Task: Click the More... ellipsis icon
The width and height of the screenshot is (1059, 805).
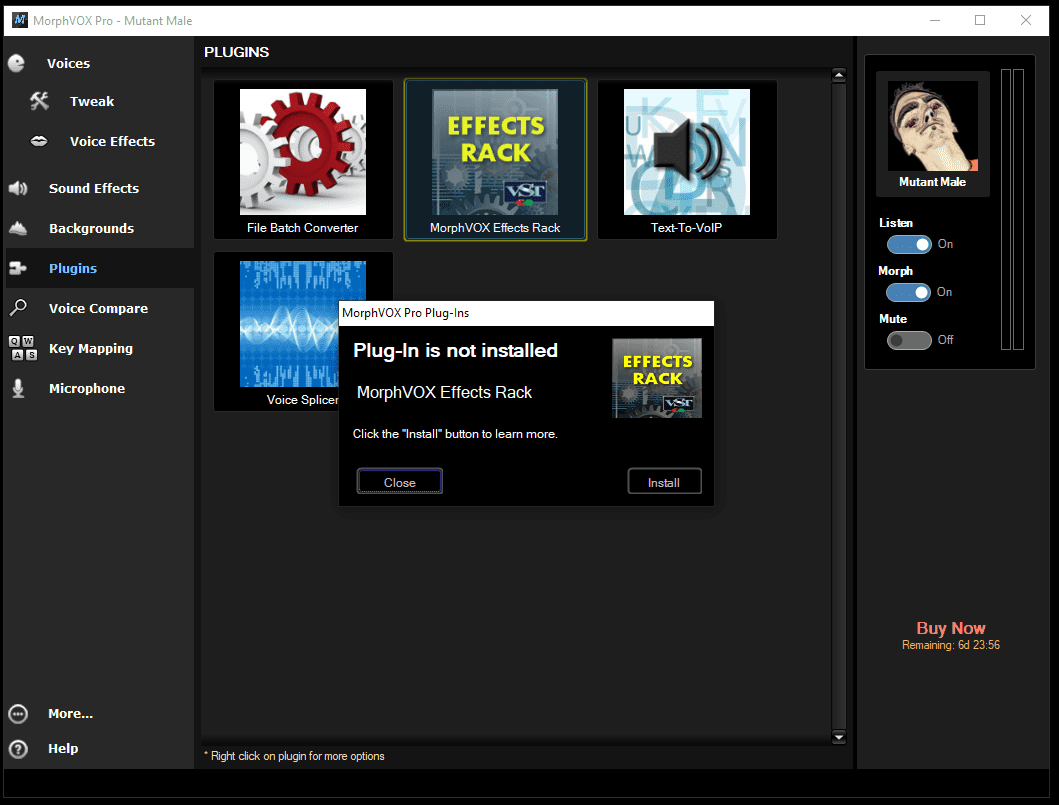Action: click(18, 714)
